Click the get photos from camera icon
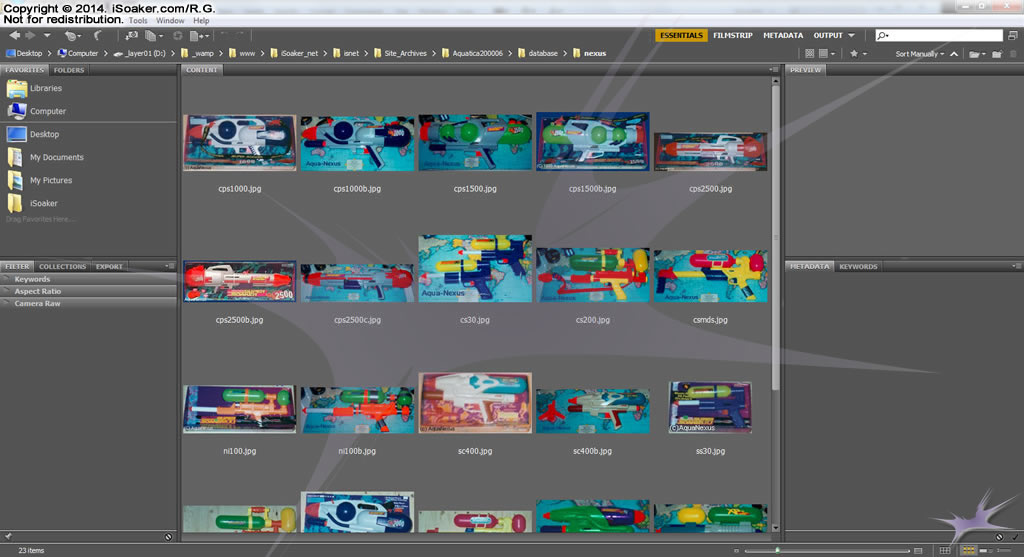This screenshot has height=557, width=1024. pyautogui.click(x=131, y=35)
